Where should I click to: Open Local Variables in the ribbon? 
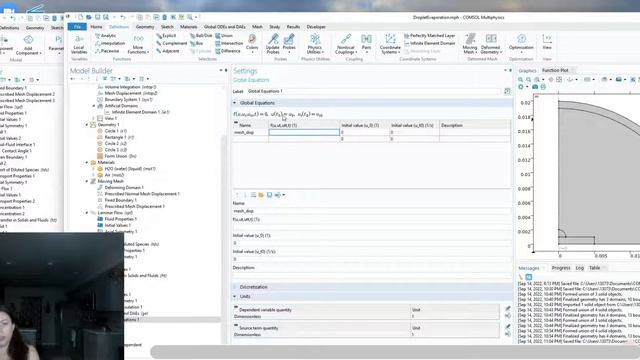pyautogui.click(x=79, y=44)
